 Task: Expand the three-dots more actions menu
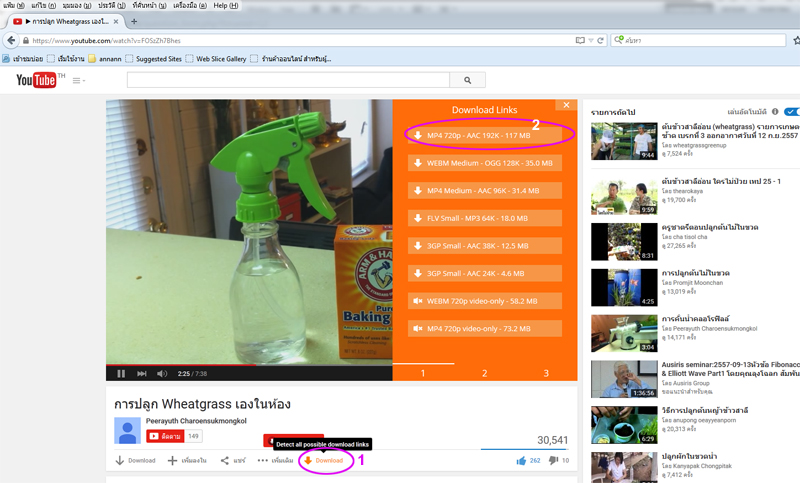coord(275,461)
